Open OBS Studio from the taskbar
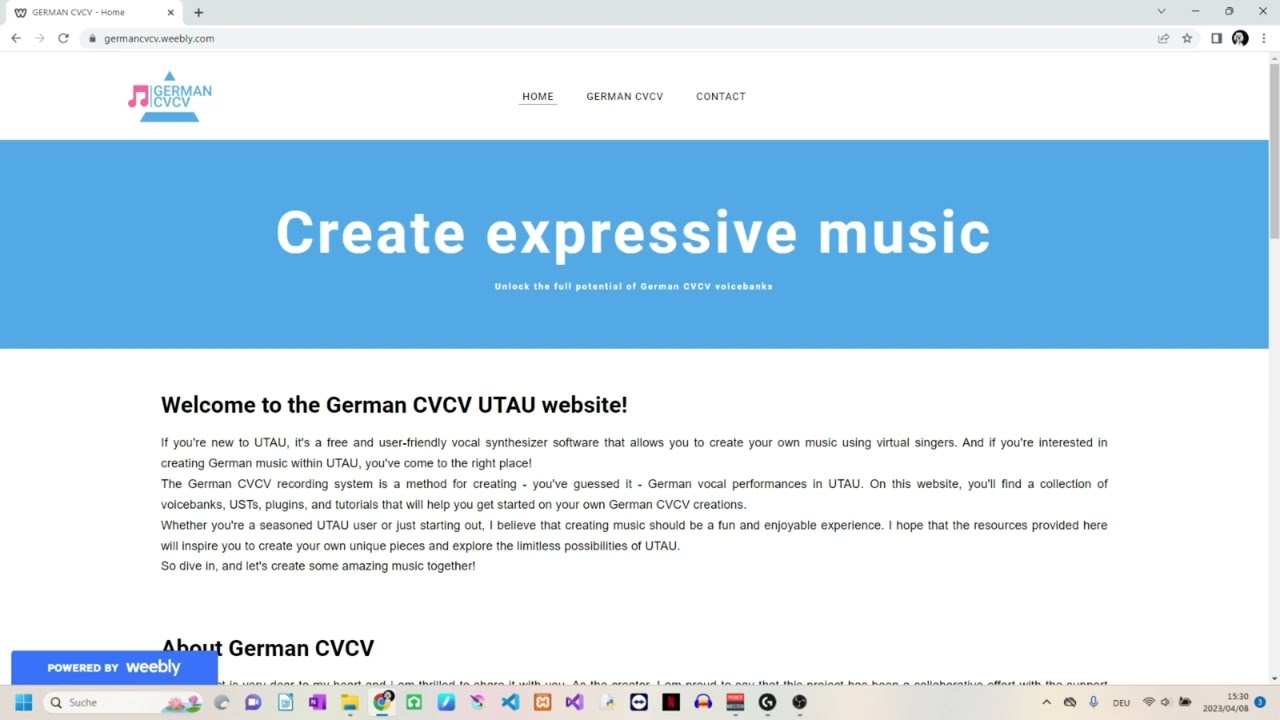Screen dimensions: 1280x720 point(799,702)
